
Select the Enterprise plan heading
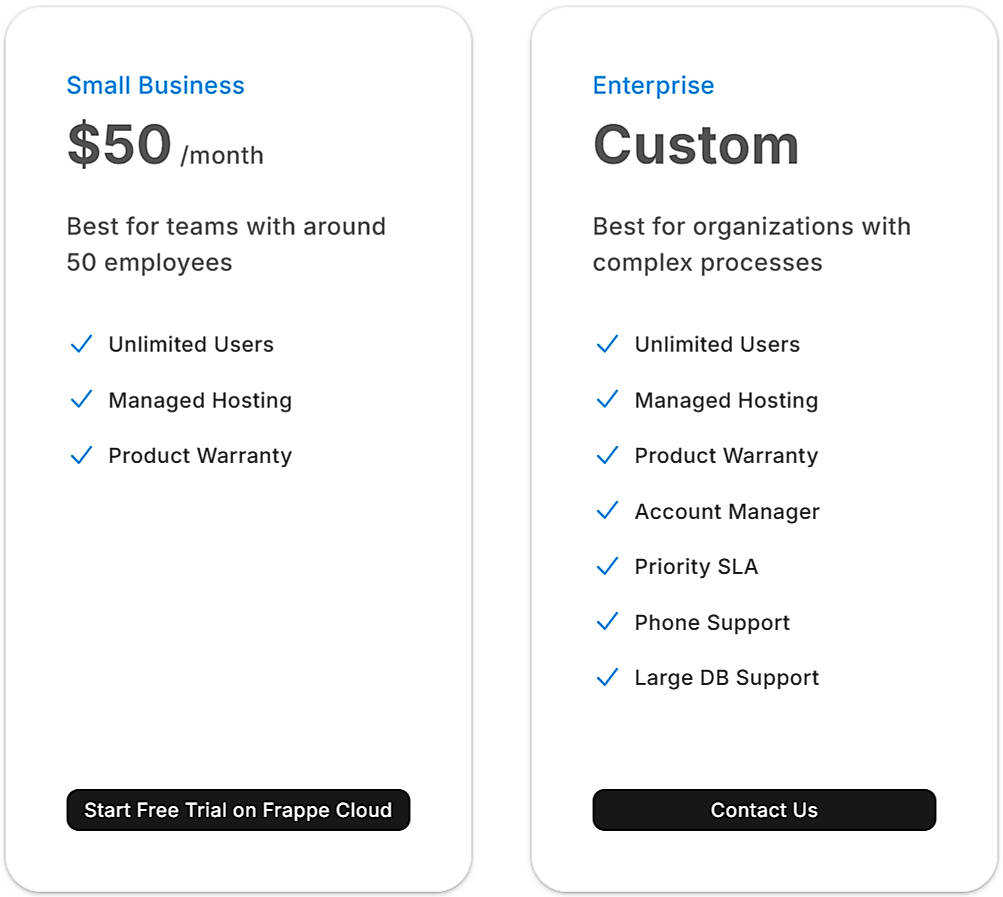[653, 86]
